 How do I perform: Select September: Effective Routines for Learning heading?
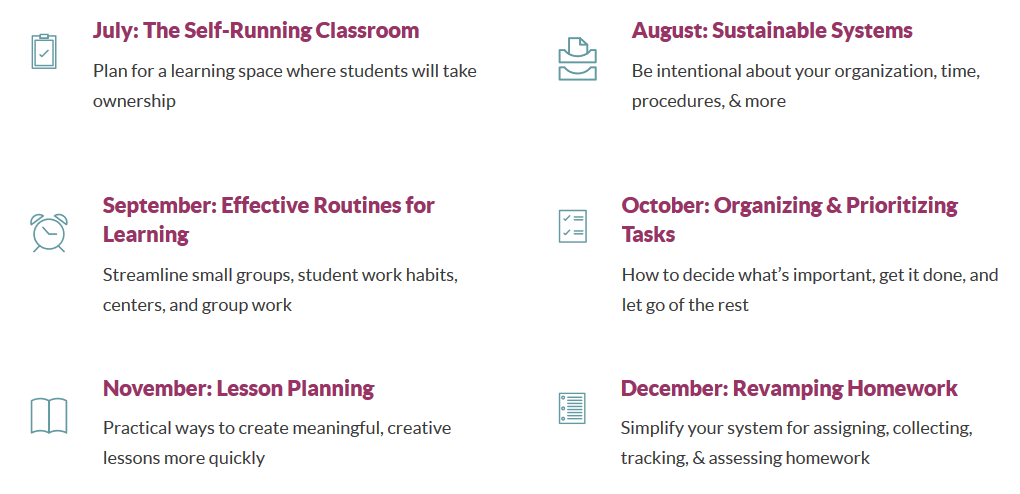[269, 219]
